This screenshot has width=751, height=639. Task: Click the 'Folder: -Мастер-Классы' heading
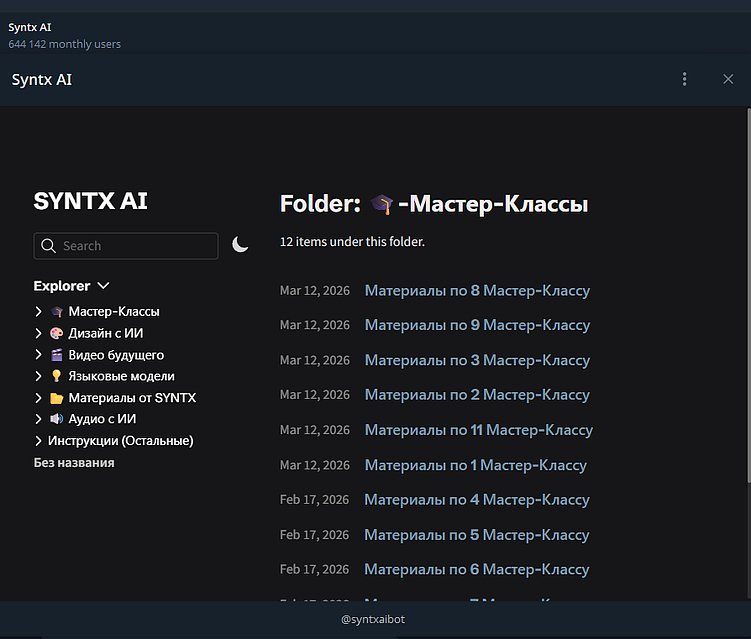[x=434, y=204]
